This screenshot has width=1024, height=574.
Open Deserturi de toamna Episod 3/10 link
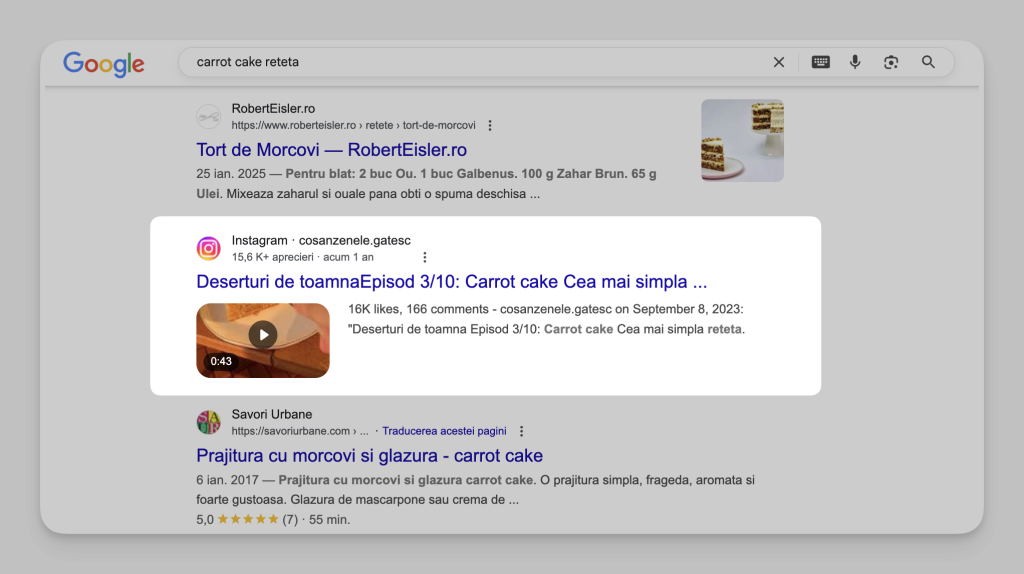click(451, 281)
